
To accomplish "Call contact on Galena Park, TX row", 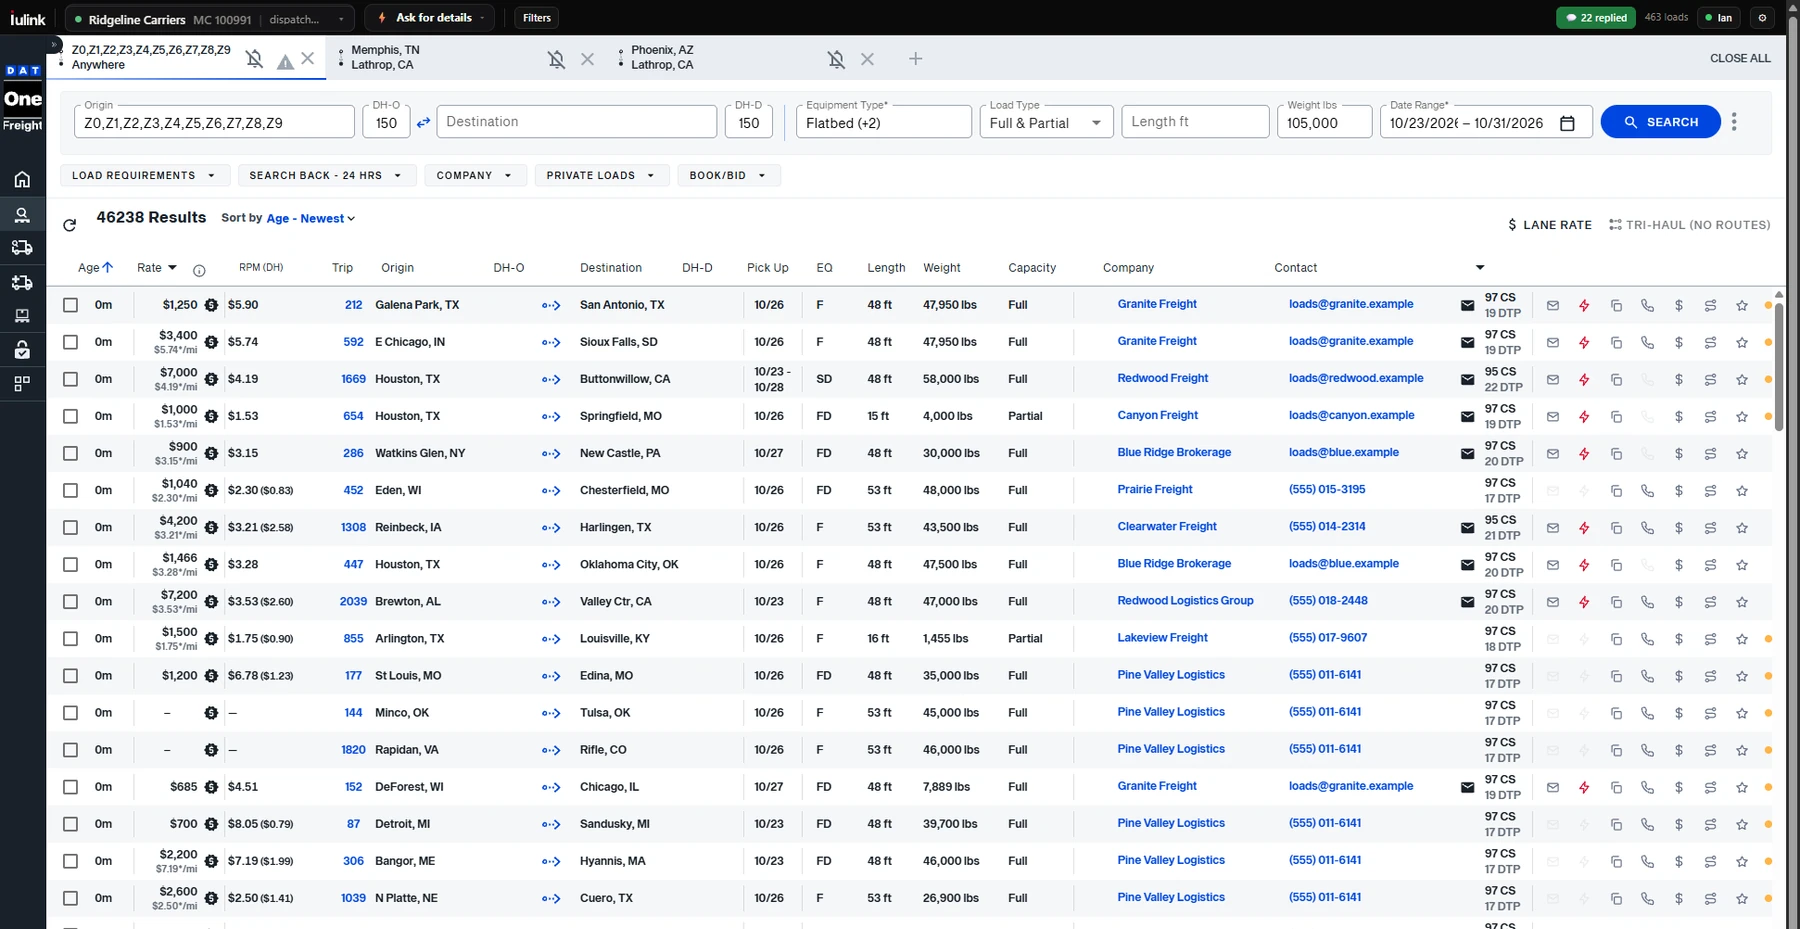I will click(1647, 306).
